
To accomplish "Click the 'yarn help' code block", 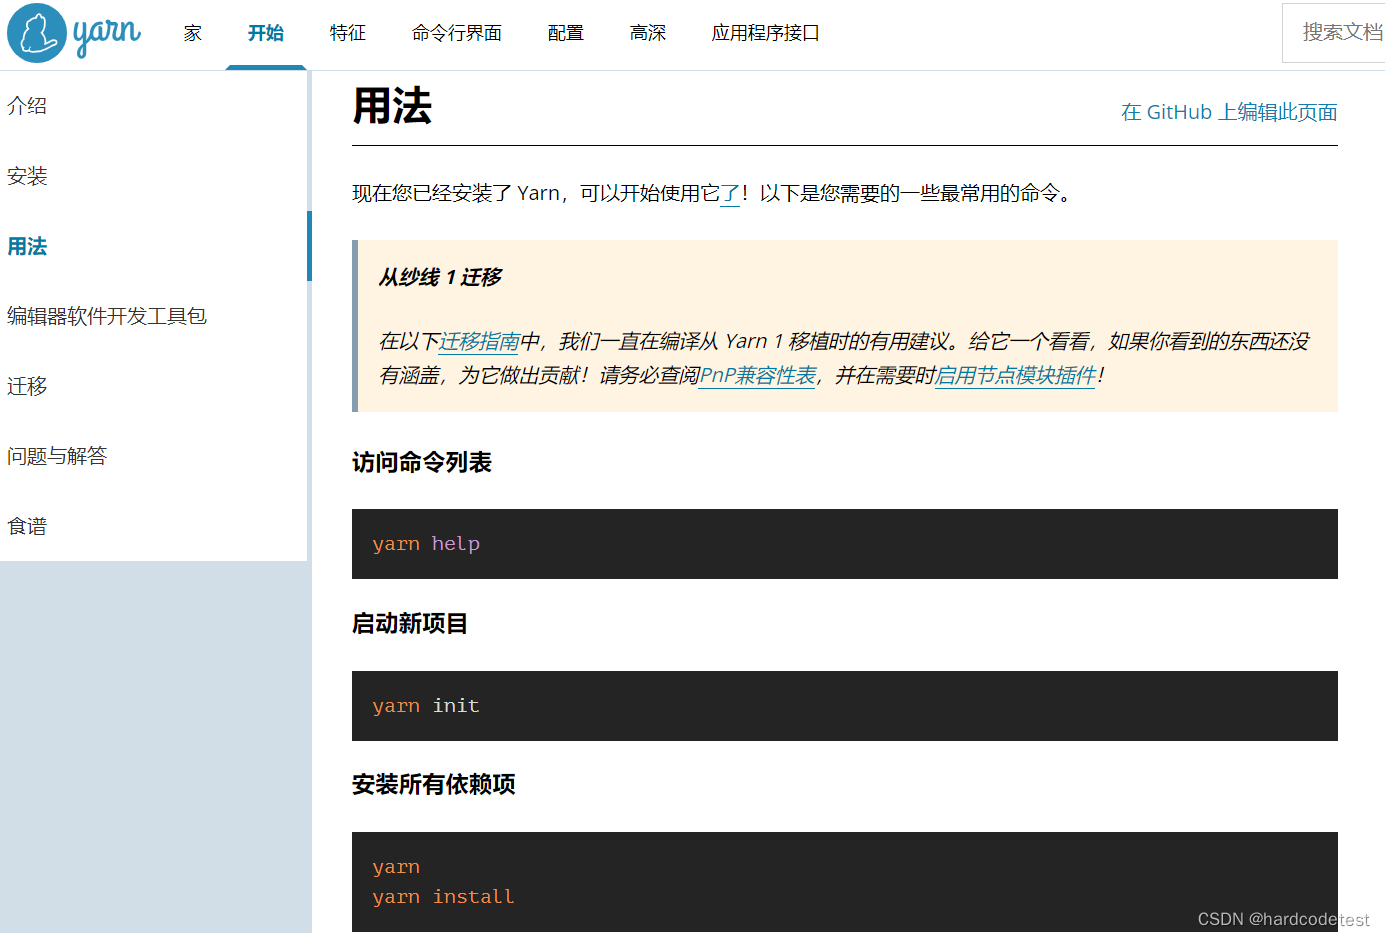I will click(x=845, y=544).
